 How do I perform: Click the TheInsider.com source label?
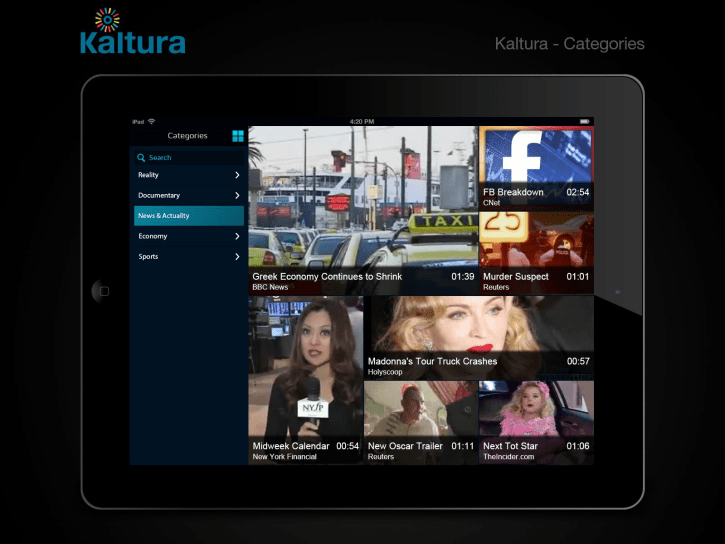pos(509,457)
